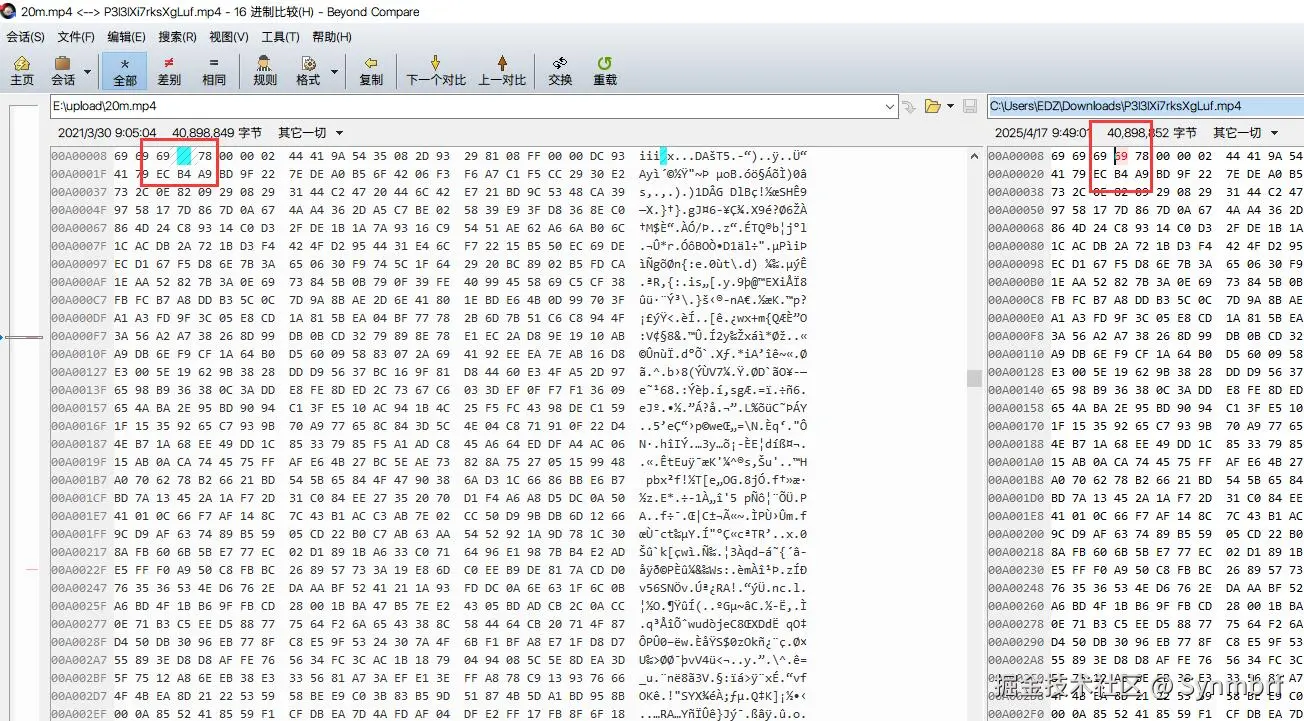Expand the 会话 toolbar dropdown arrow
This screenshot has width=1304, height=721.
87,71
